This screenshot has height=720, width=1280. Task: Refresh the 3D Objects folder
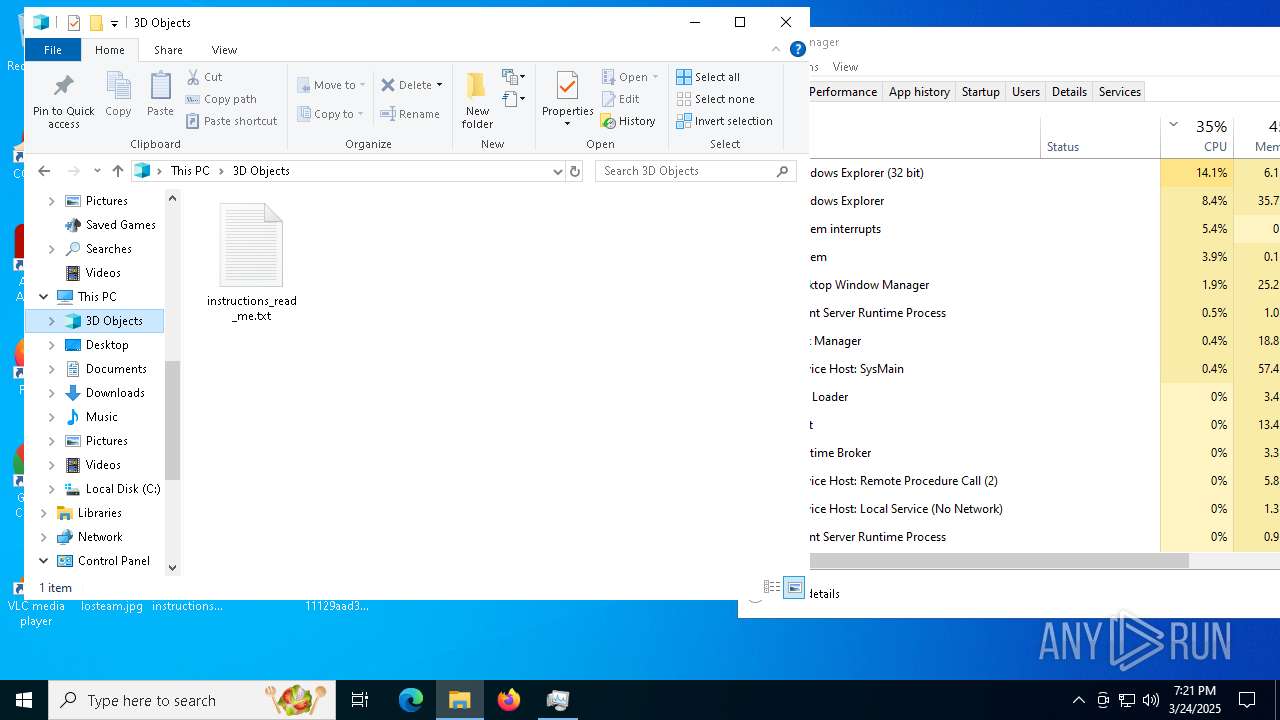575,171
